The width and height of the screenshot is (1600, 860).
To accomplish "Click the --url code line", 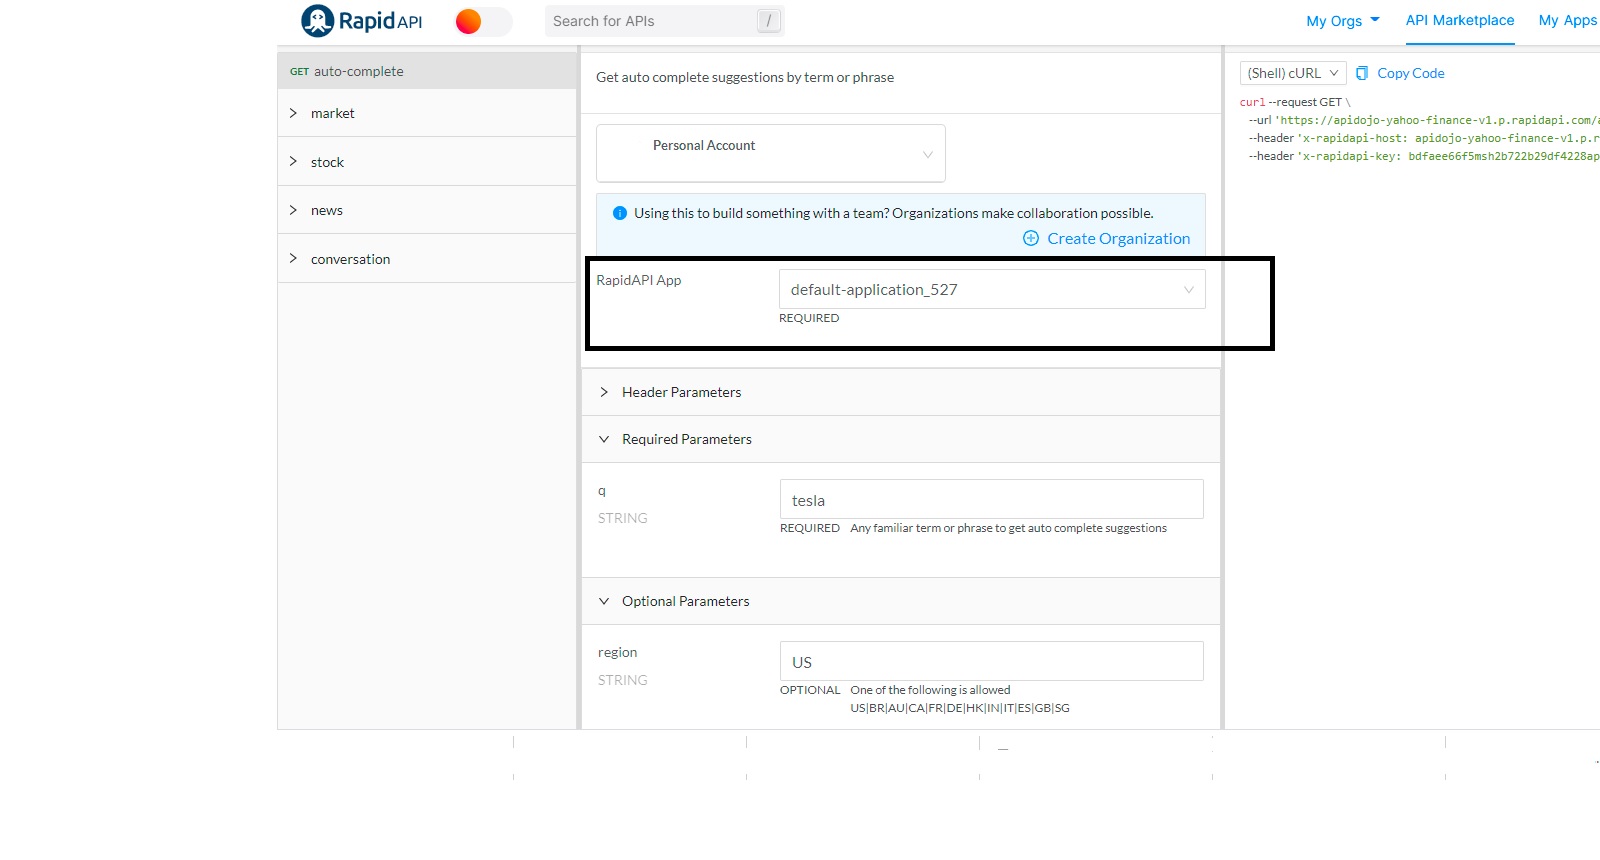I will coord(1424,120).
